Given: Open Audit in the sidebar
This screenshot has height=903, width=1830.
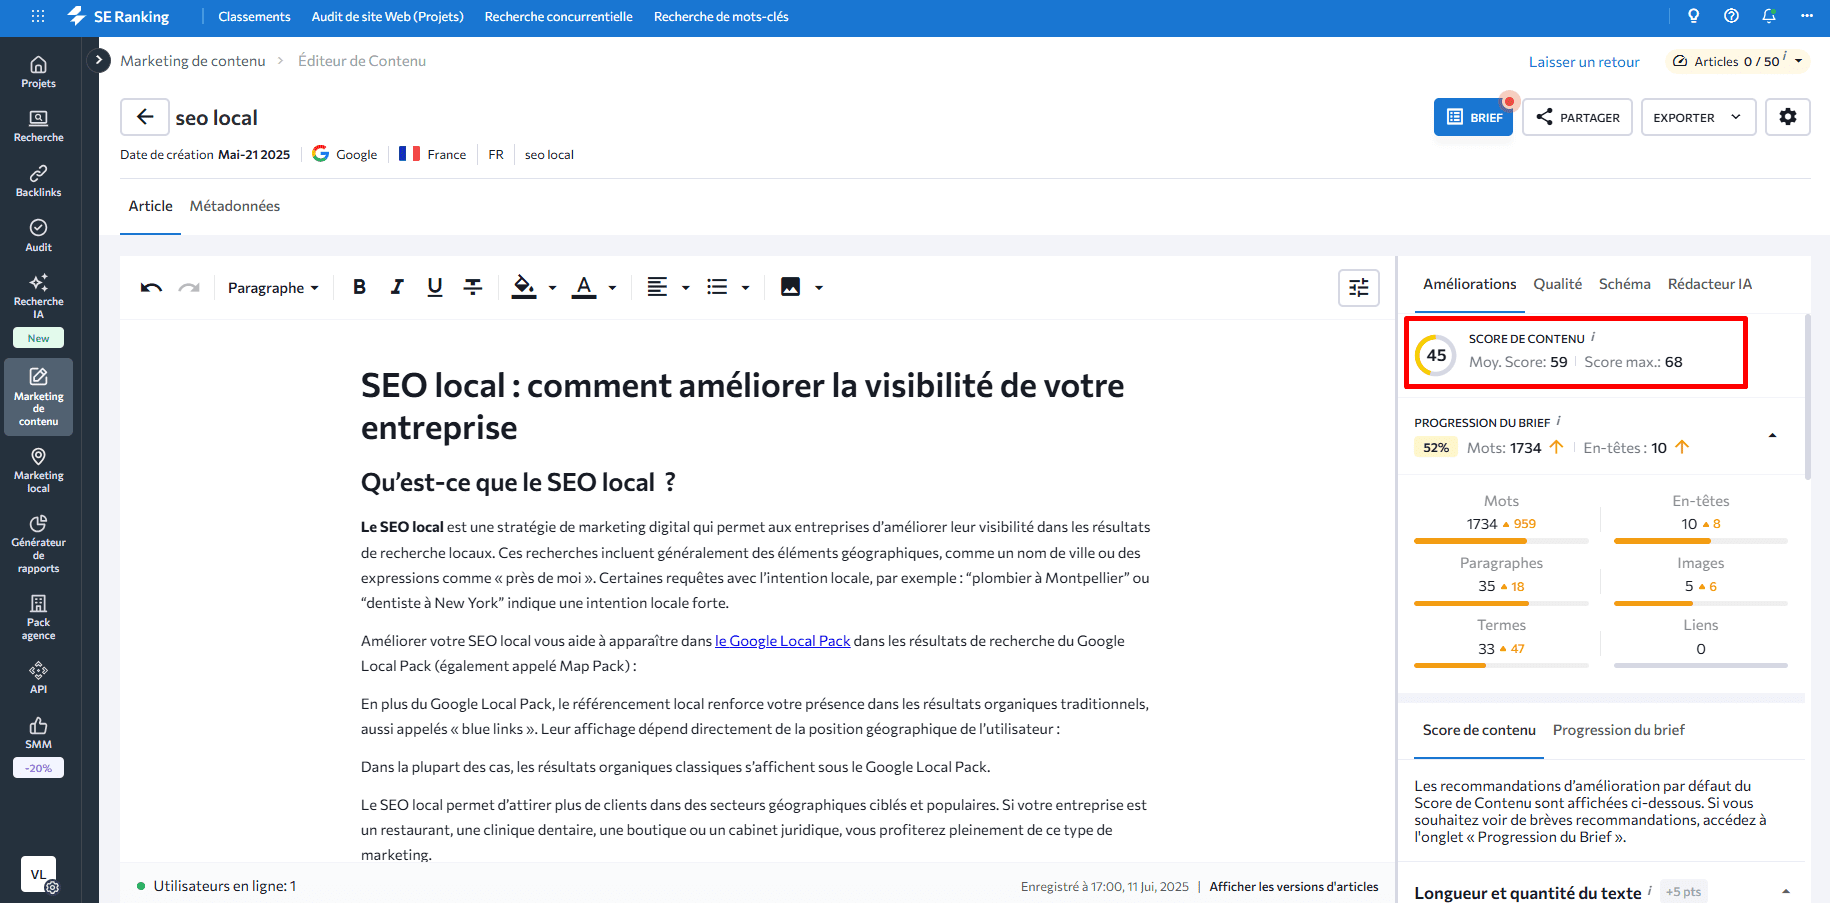Looking at the screenshot, I should (x=38, y=235).
